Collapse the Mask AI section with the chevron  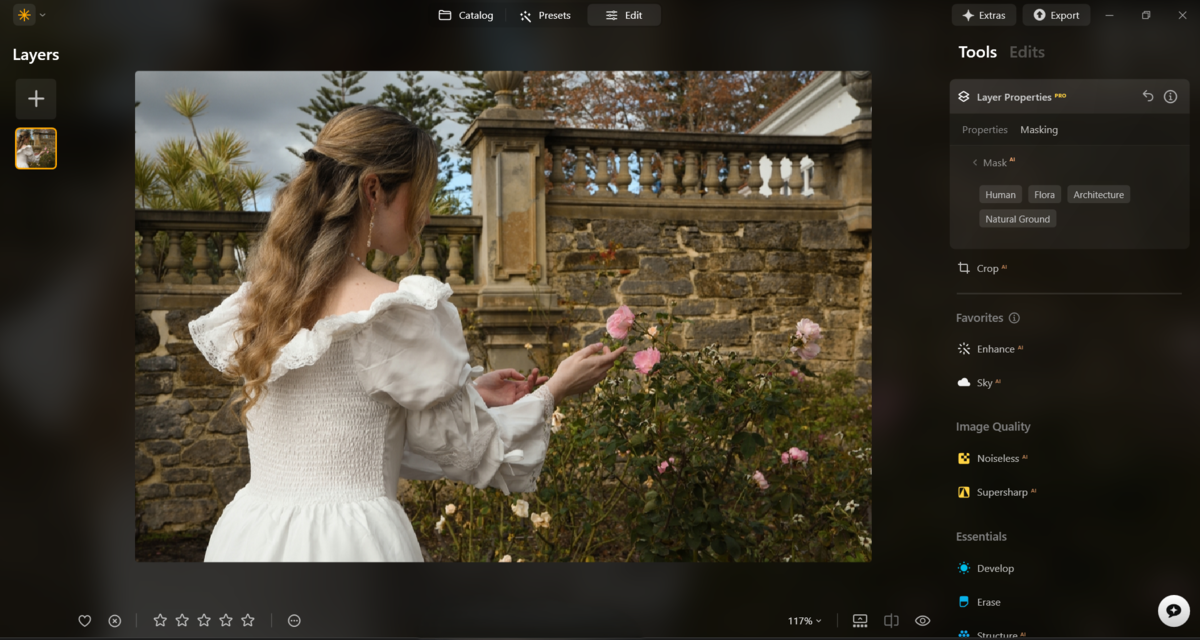975,161
